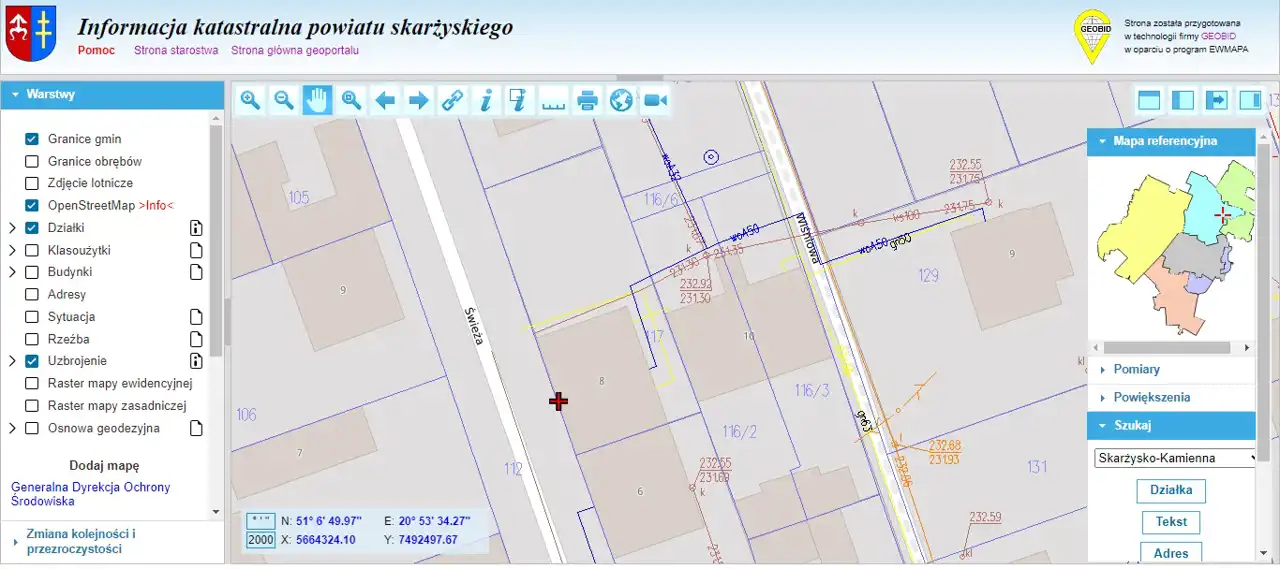The width and height of the screenshot is (1280, 569).
Task: Expand the Działki layer tree node
Action: (12, 228)
